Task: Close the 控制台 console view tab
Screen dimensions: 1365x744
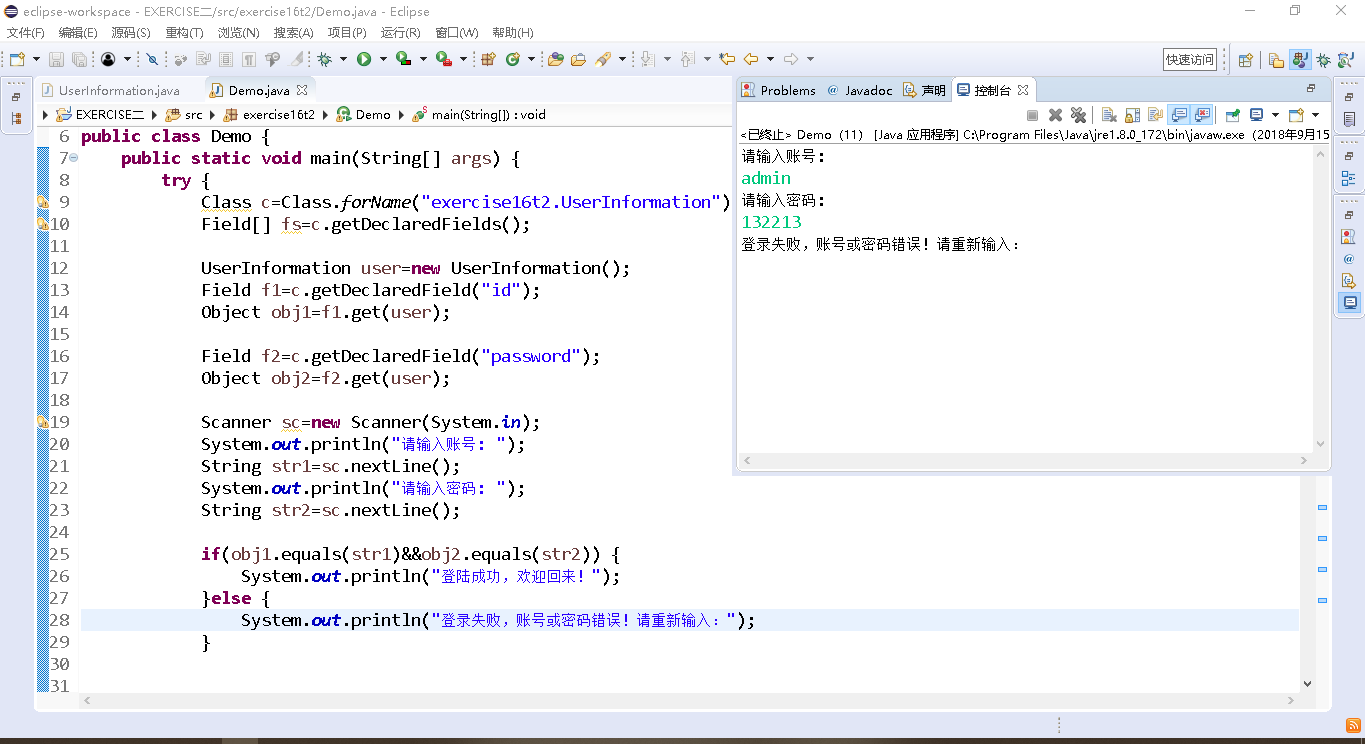Action: click(x=1023, y=90)
